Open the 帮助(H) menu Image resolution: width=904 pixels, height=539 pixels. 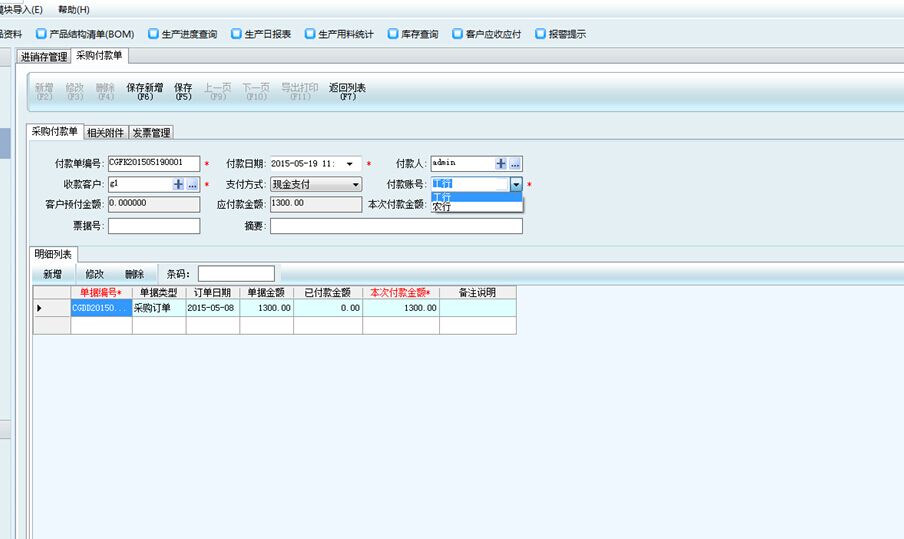(x=74, y=9)
